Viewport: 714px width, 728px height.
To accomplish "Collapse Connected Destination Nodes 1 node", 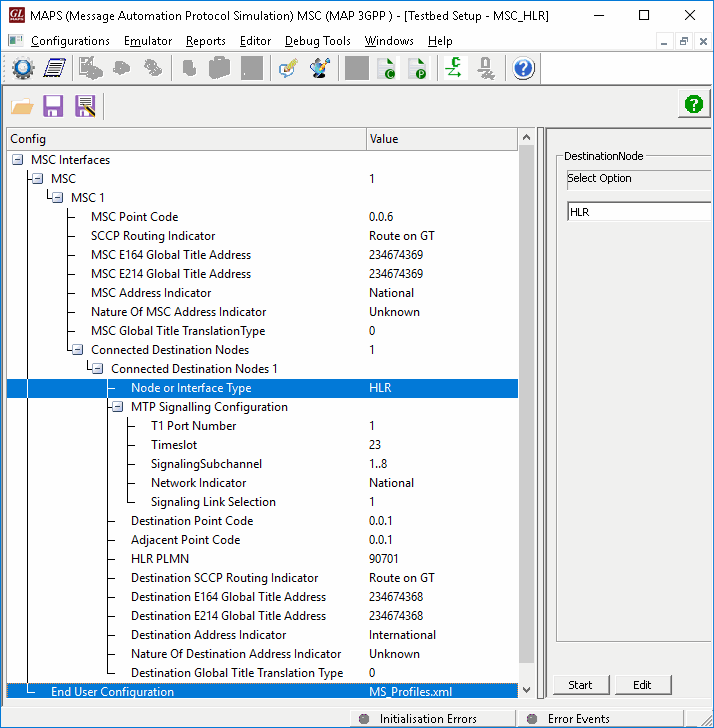I will (x=97, y=369).
